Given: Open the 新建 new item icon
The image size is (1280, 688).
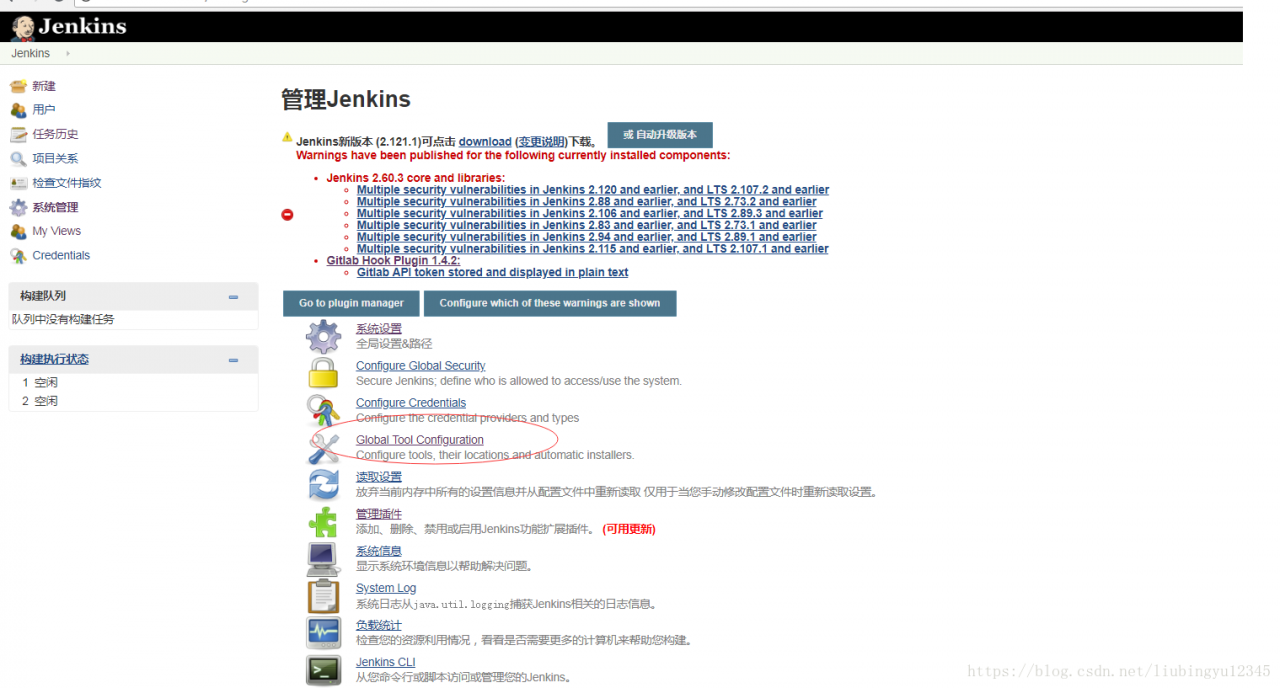Looking at the screenshot, I should pyautogui.click(x=18, y=86).
